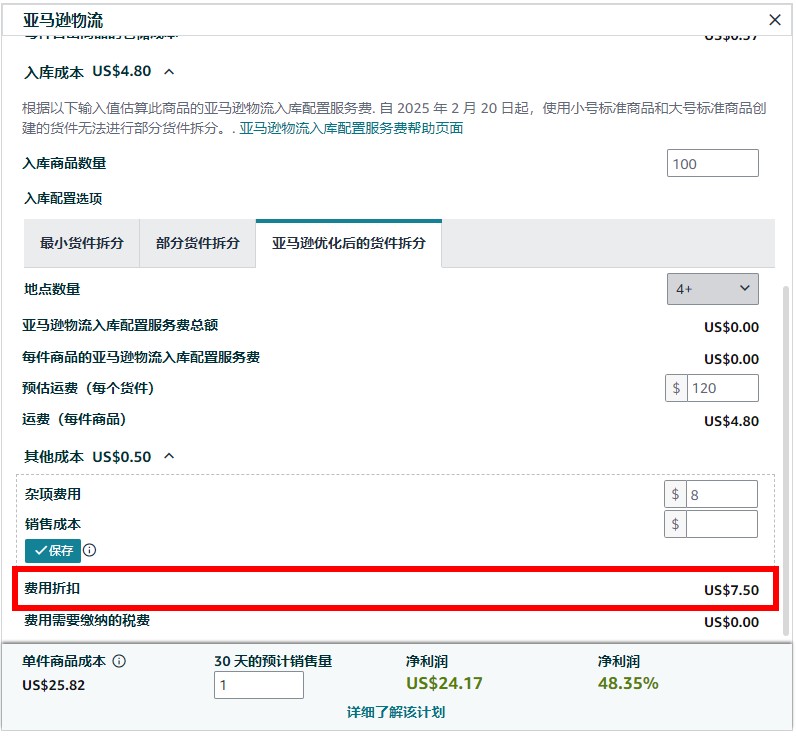Click the 每件商品的亚马逊物流入库配置服务费 label
Viewport: 796px width, 737px height.
(141, 357)
